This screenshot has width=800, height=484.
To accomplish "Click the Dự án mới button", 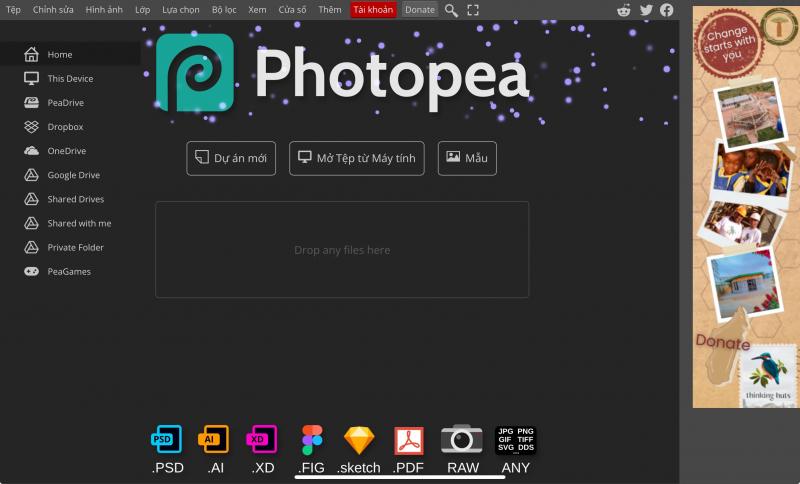I will [x=231, y=159].
